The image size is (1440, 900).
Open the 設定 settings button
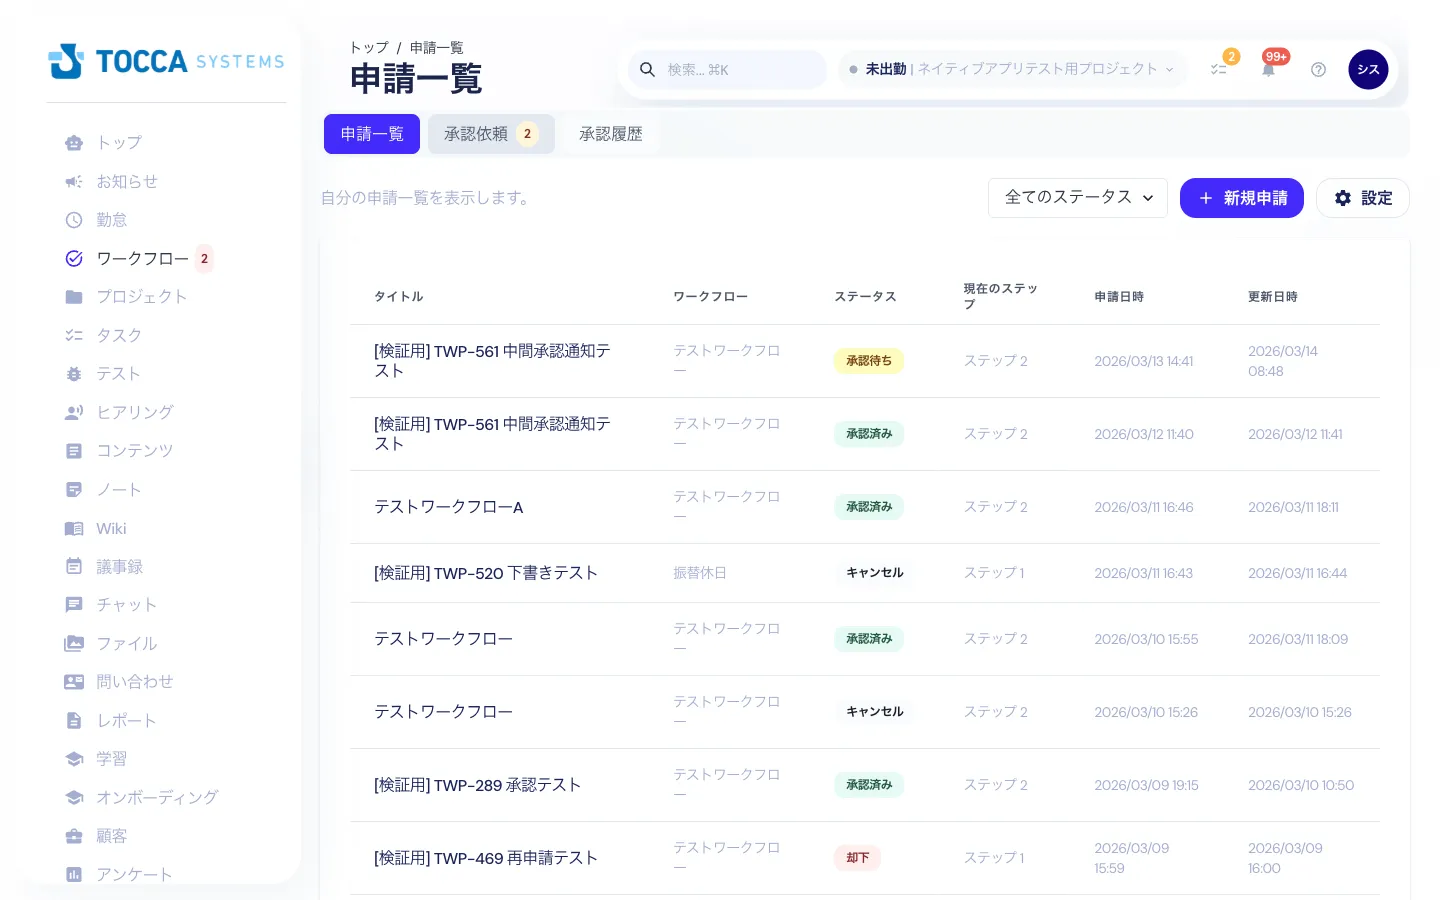[x=1362, y=197]
